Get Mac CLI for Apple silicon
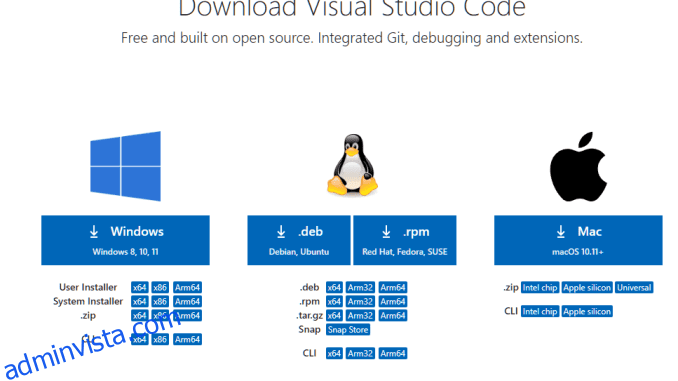 click(x=587, y=311)
